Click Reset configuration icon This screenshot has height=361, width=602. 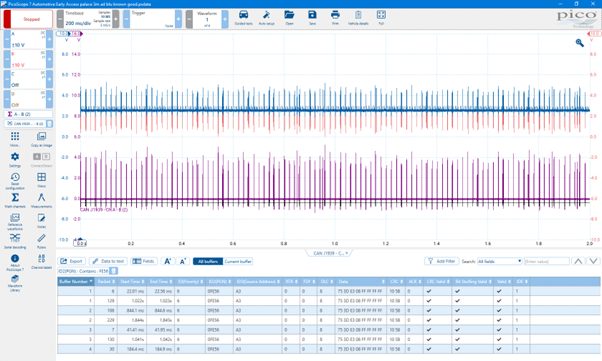pos(15,180)
